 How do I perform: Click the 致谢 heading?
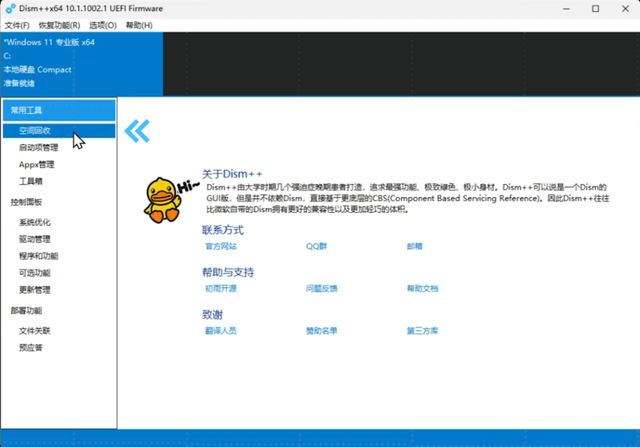[x=212, y=315]
